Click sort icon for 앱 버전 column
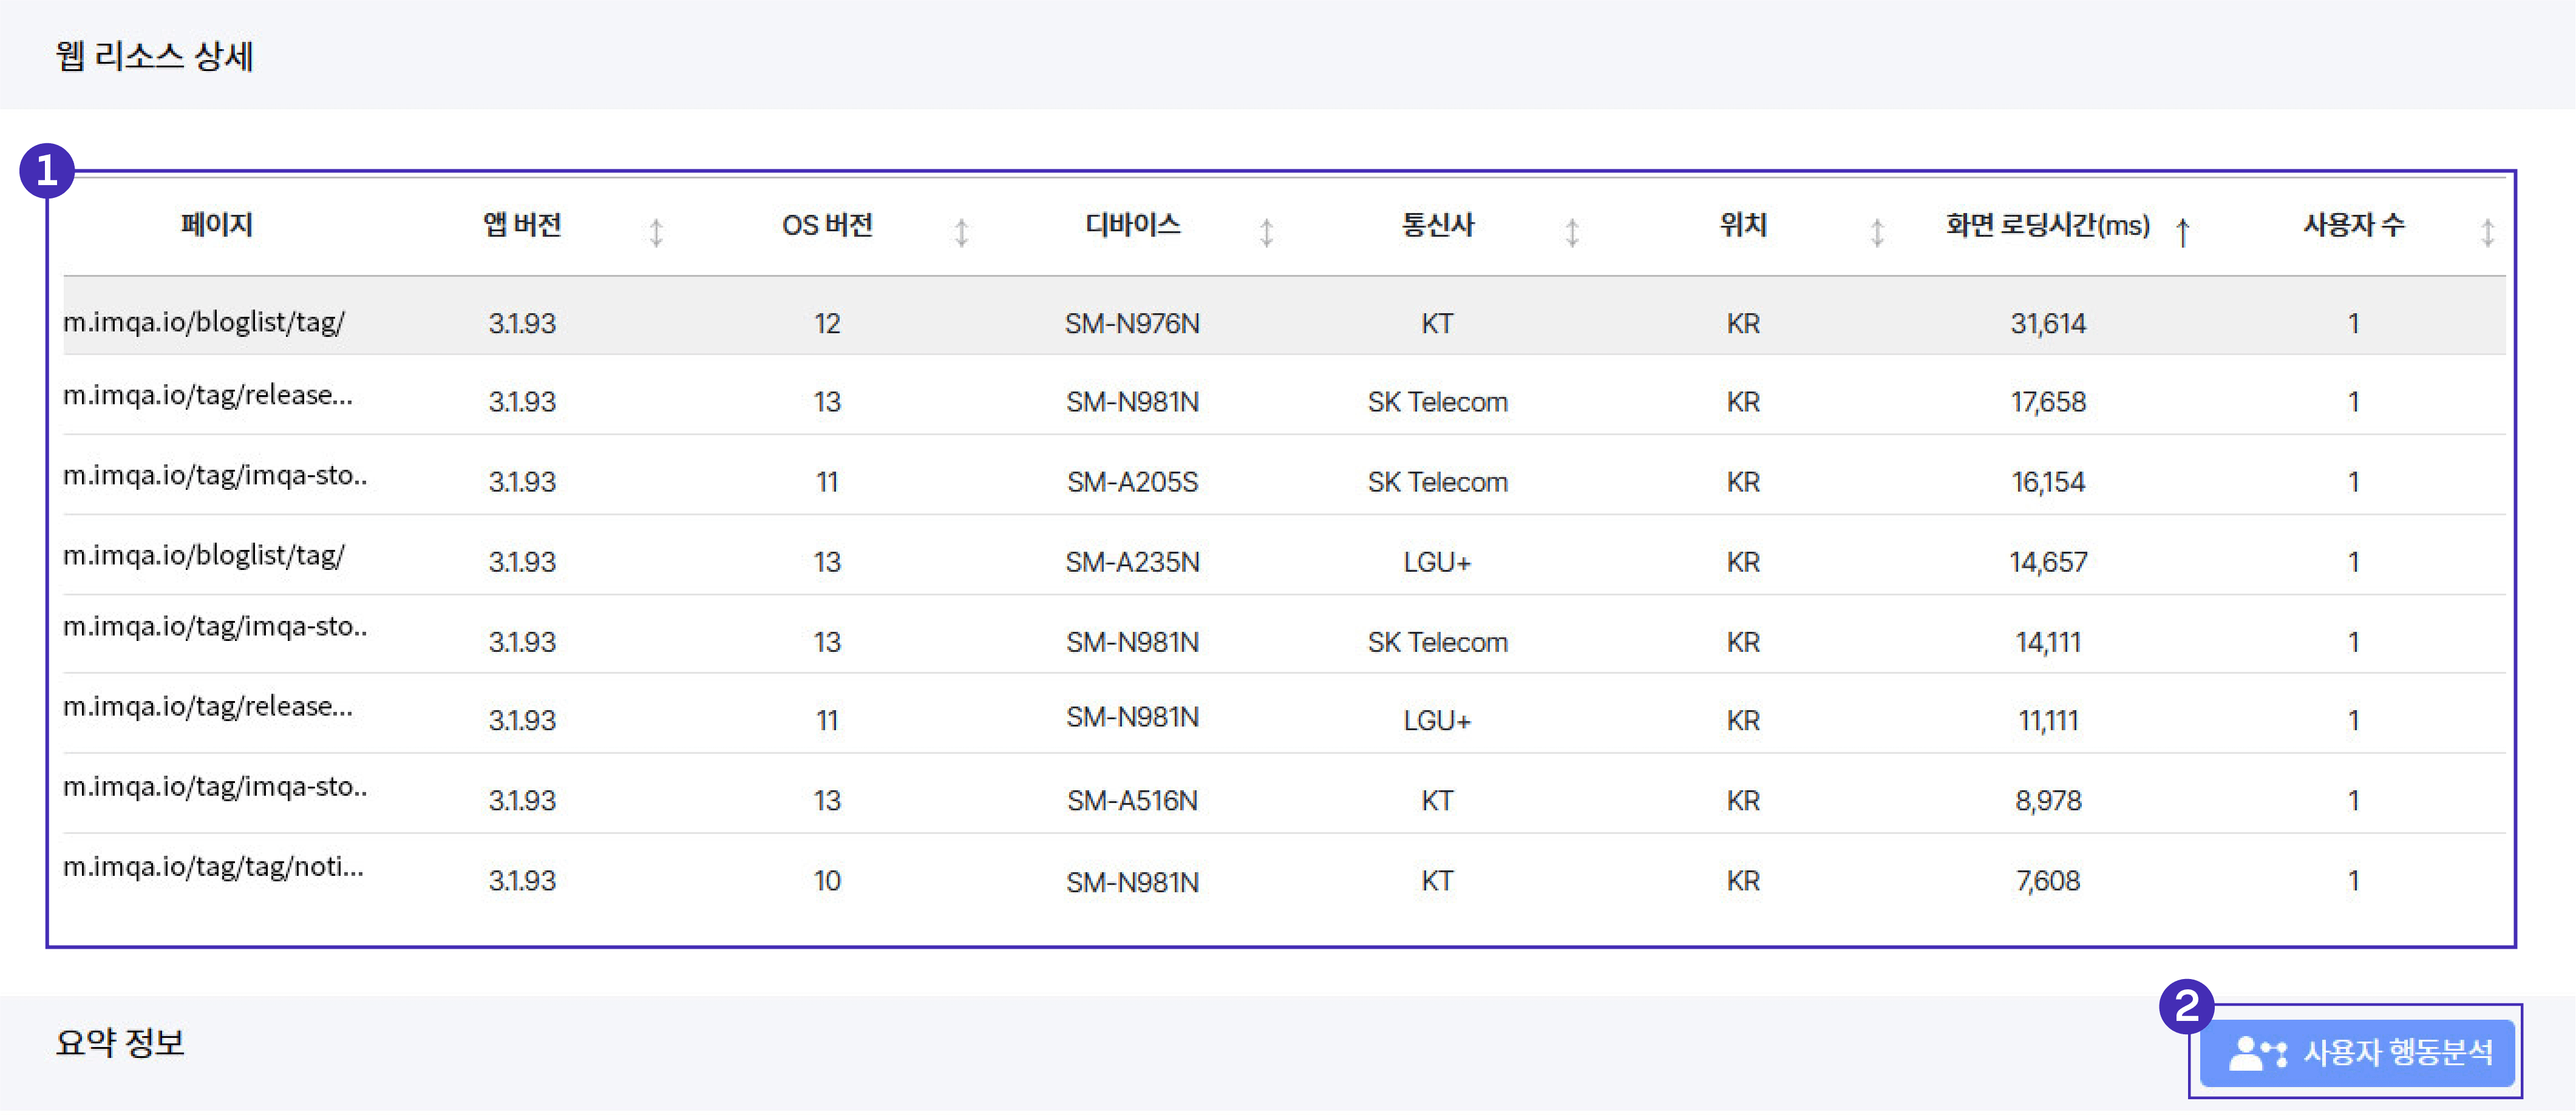 click(656, 233)
